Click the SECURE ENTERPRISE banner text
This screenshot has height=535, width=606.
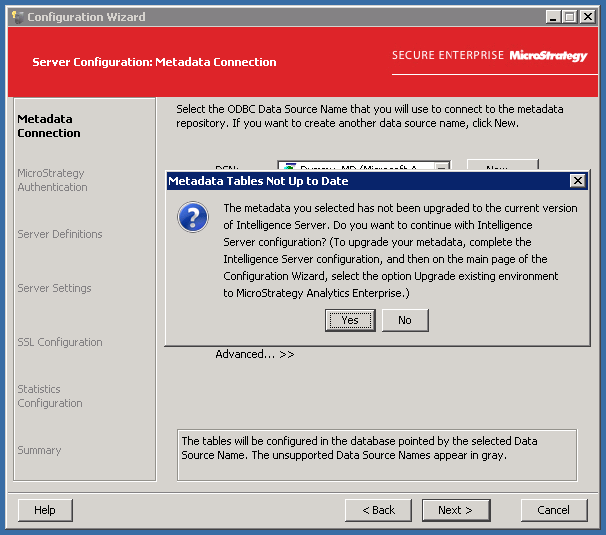(448, 55)
